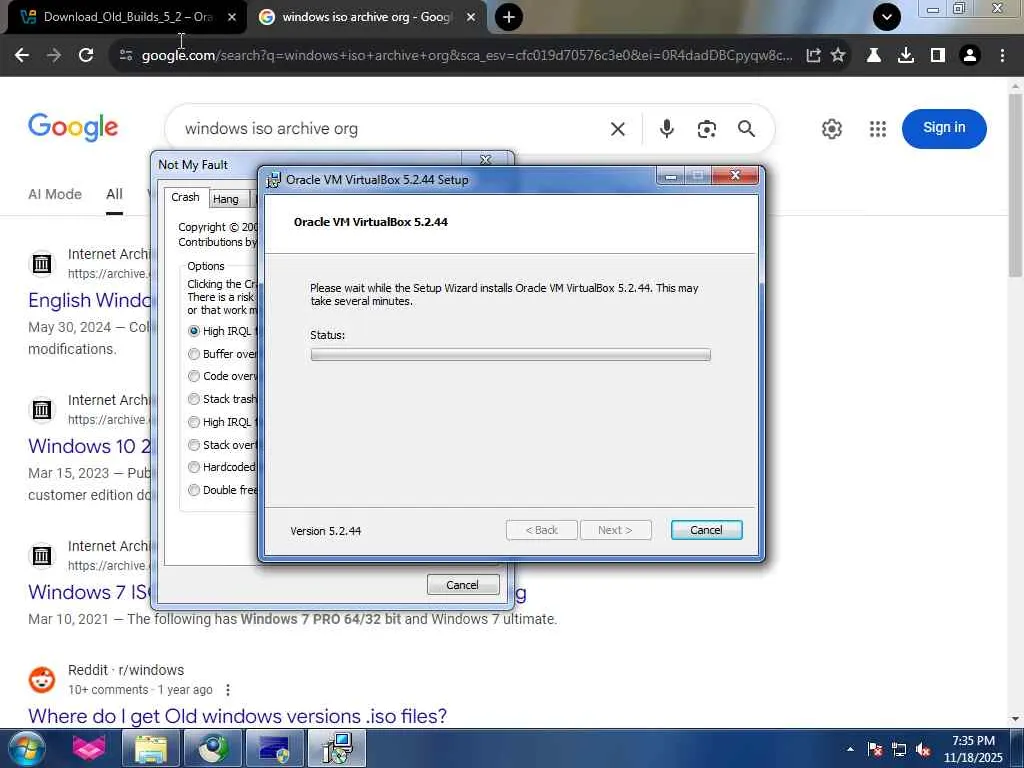The width and height of the screenshot is (1024, 768).
Task: Click Cancel in Not My Fault window
Action: point(462,585)
